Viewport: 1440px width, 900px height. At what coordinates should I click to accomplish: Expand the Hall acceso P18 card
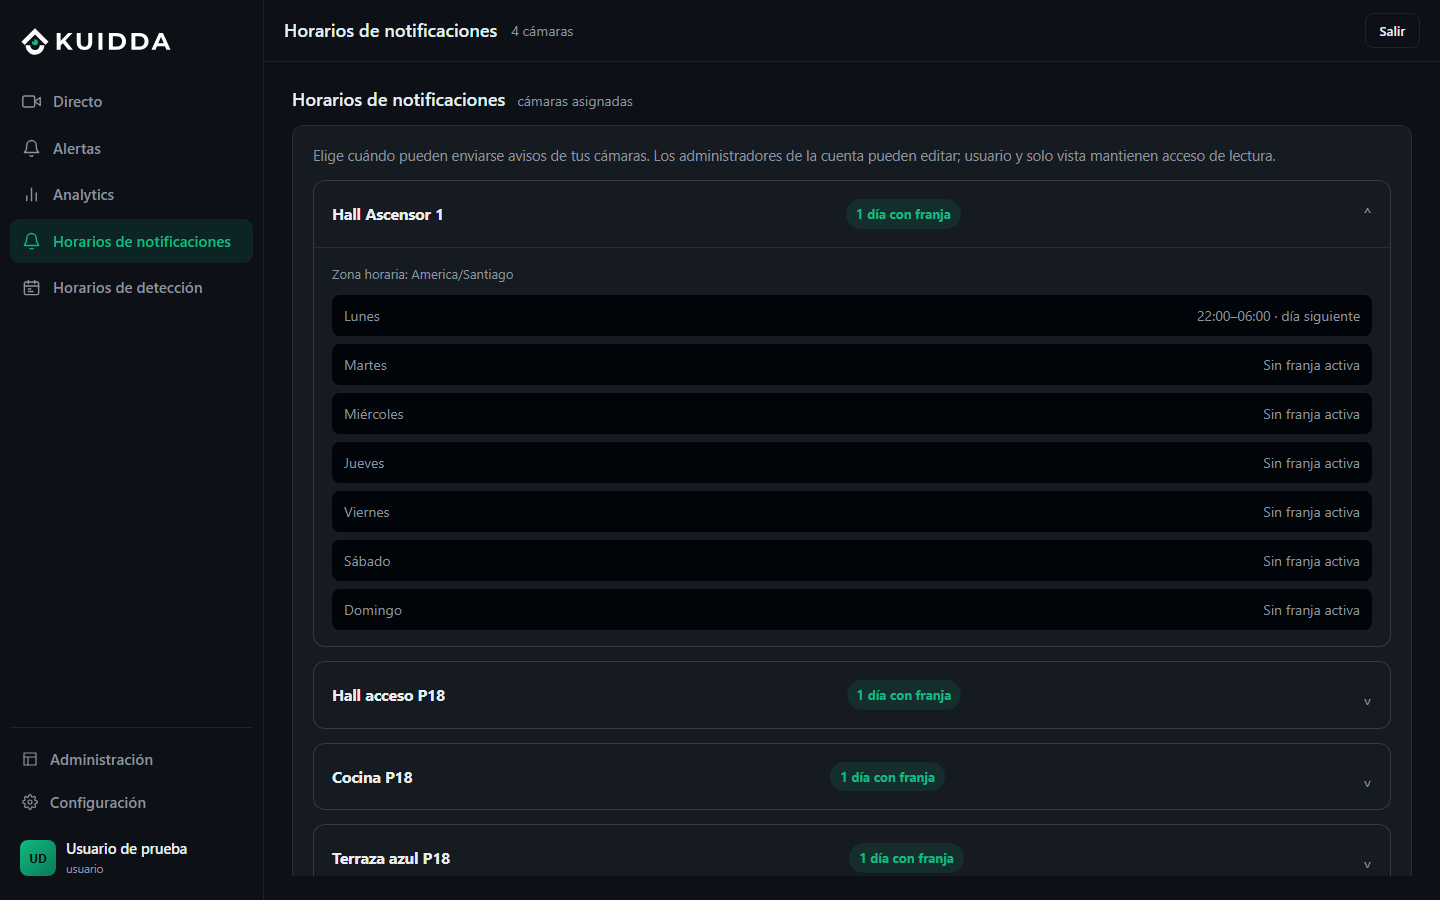pos(1367,700)
